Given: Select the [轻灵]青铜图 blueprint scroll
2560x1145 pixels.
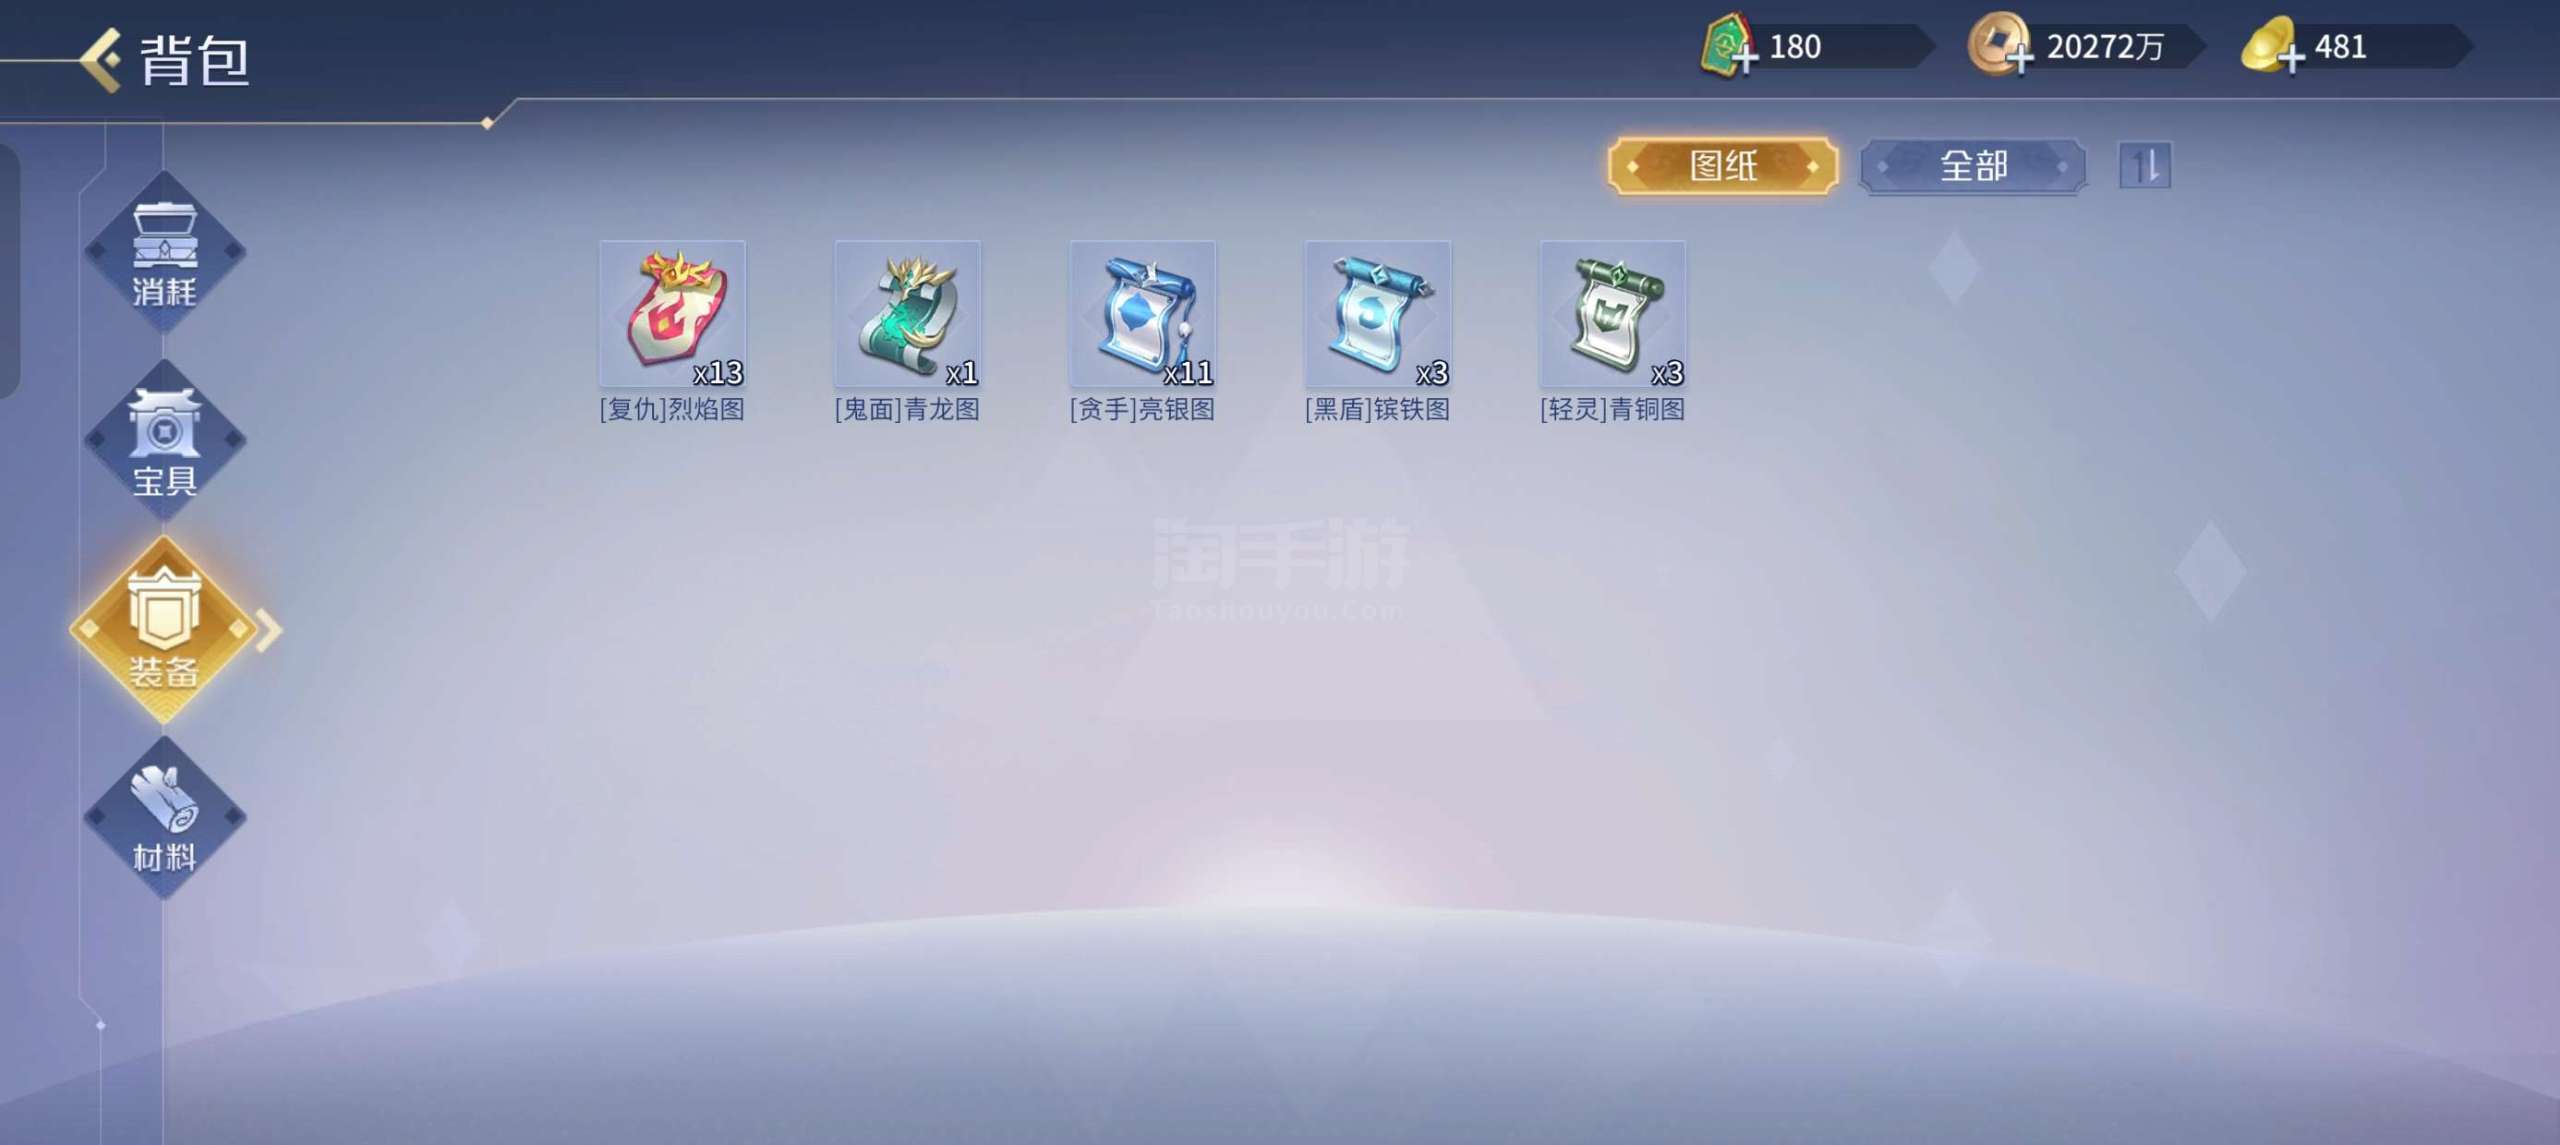Looking at the screenshot, I should 1612,314.
